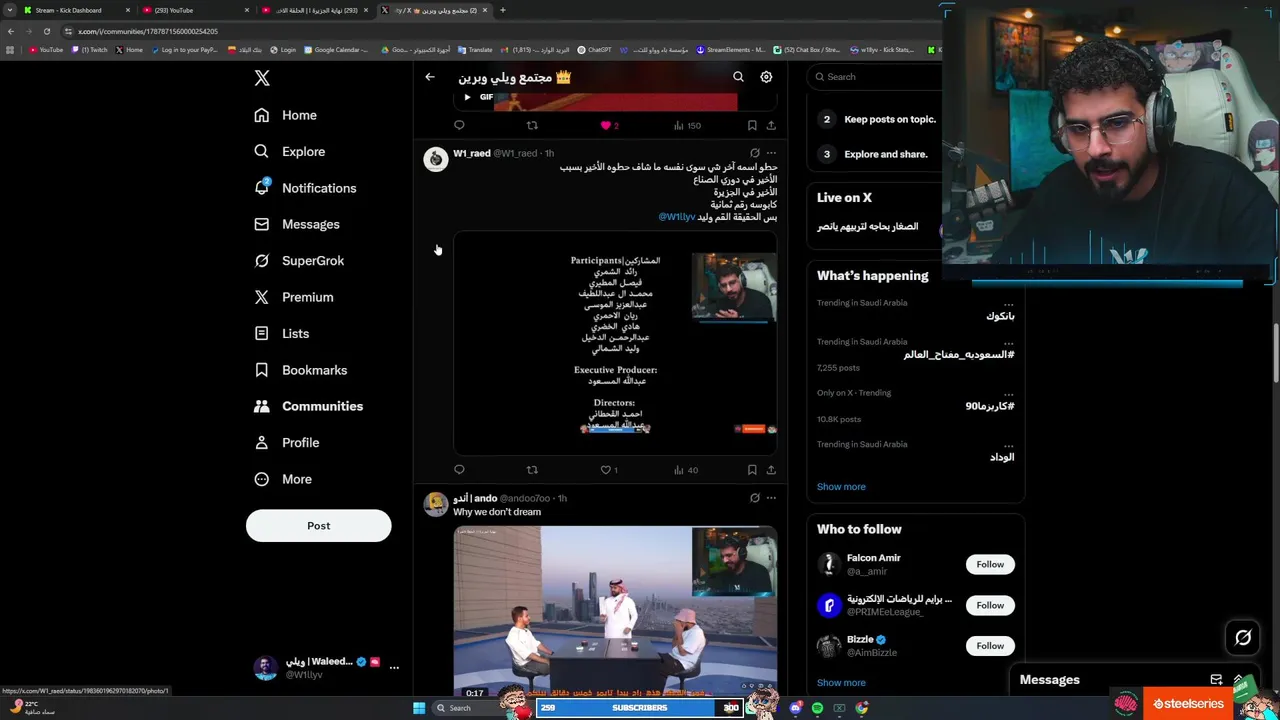Screen dimensions: 1280x720
Task: Switch to the Arabic YouTube video tab
Action: click(314, 10)
